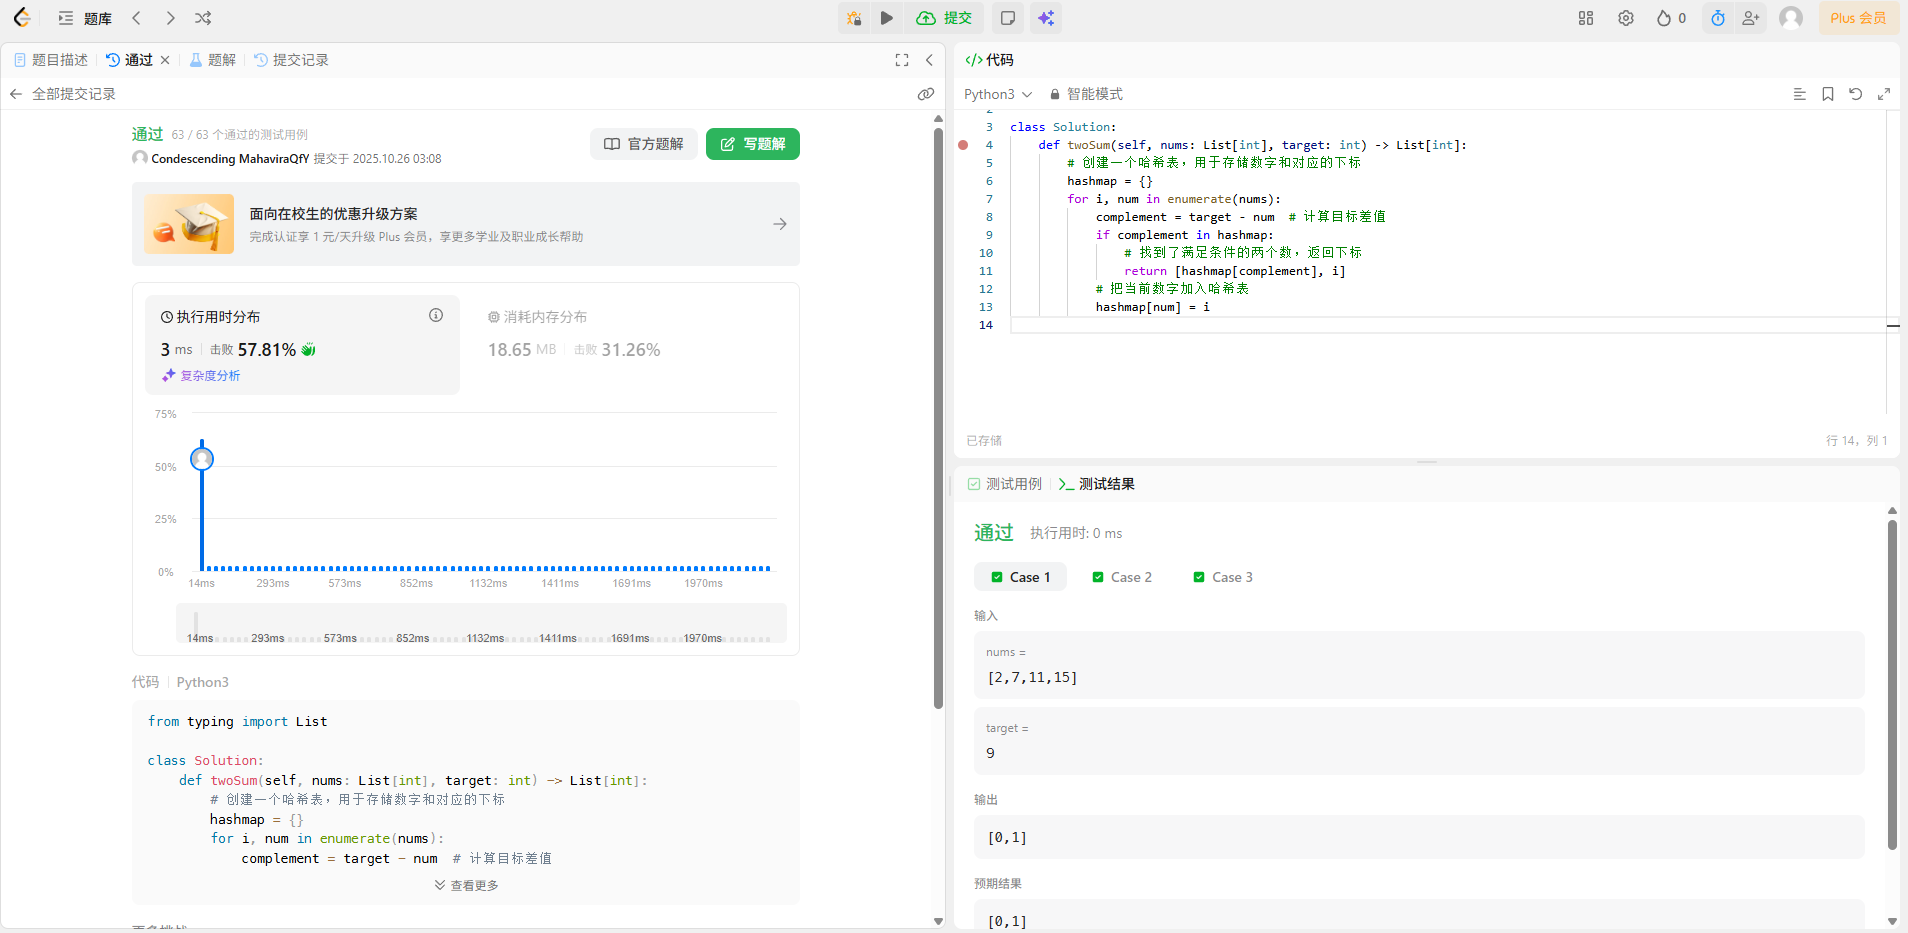Open the settings gear icon
The height and width of the screenshot is (933, 1908).
tap(1626, 18)
